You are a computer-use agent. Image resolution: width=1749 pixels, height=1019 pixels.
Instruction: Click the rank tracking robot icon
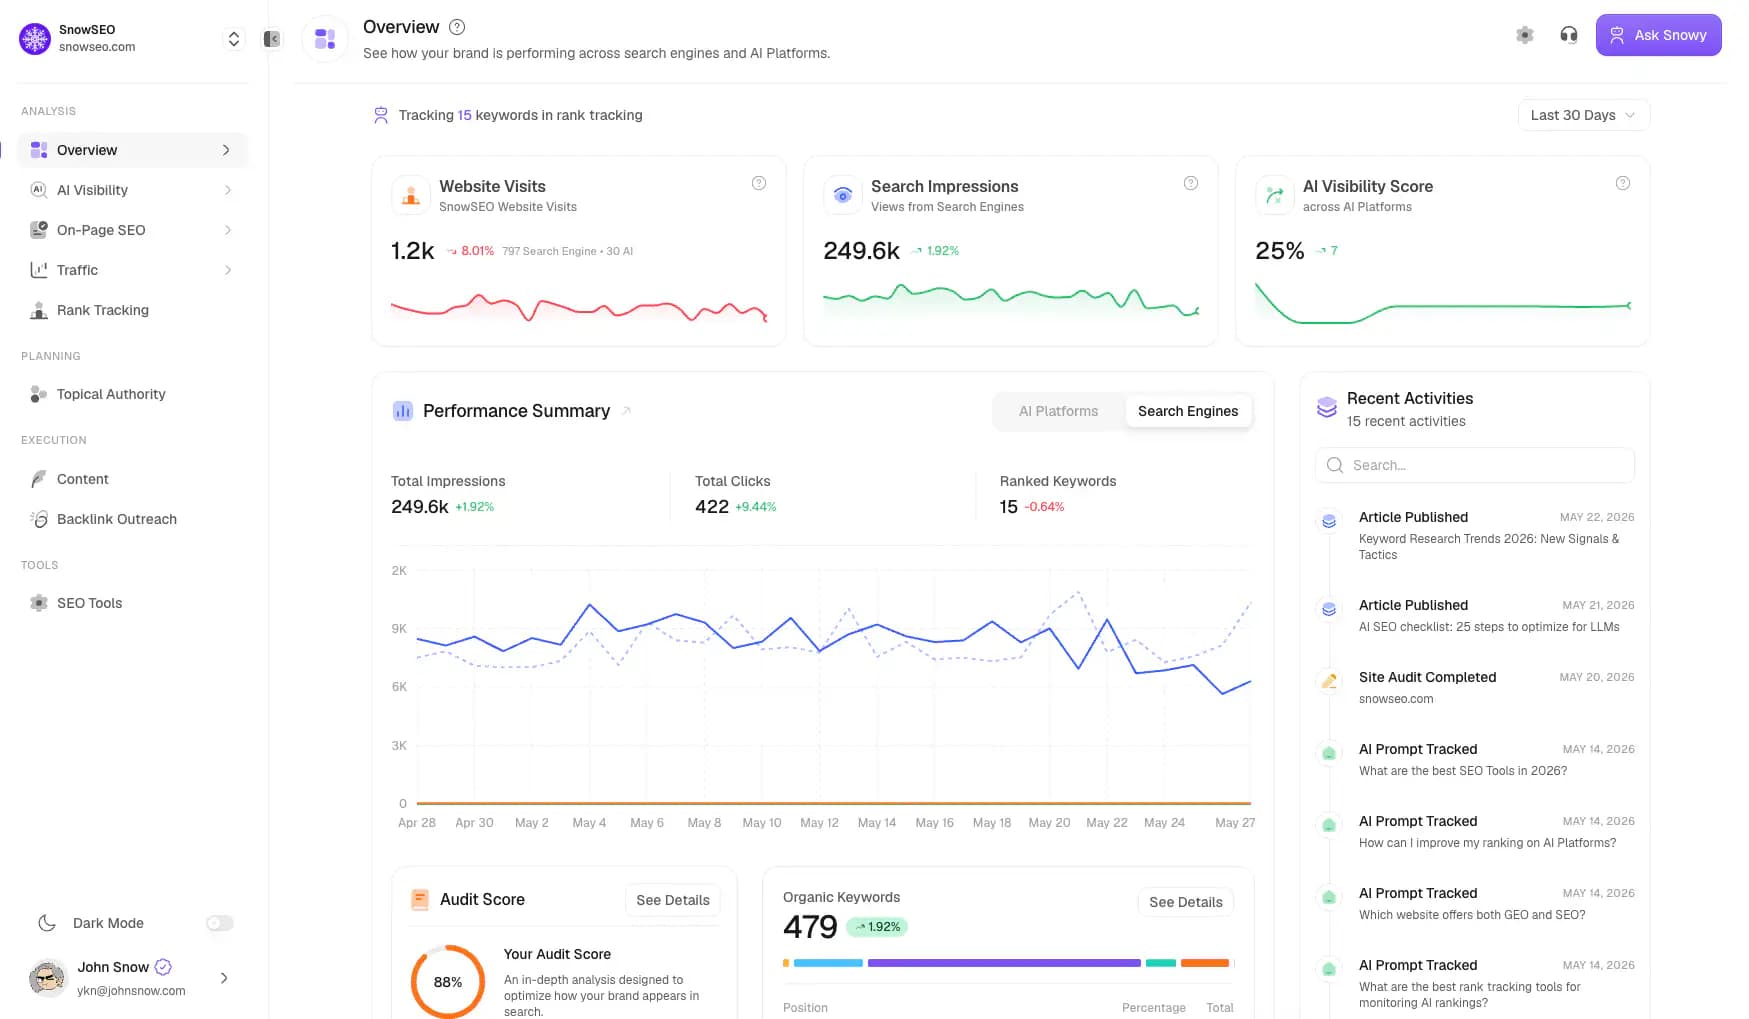pyautogui.click(x=381, y=115)
